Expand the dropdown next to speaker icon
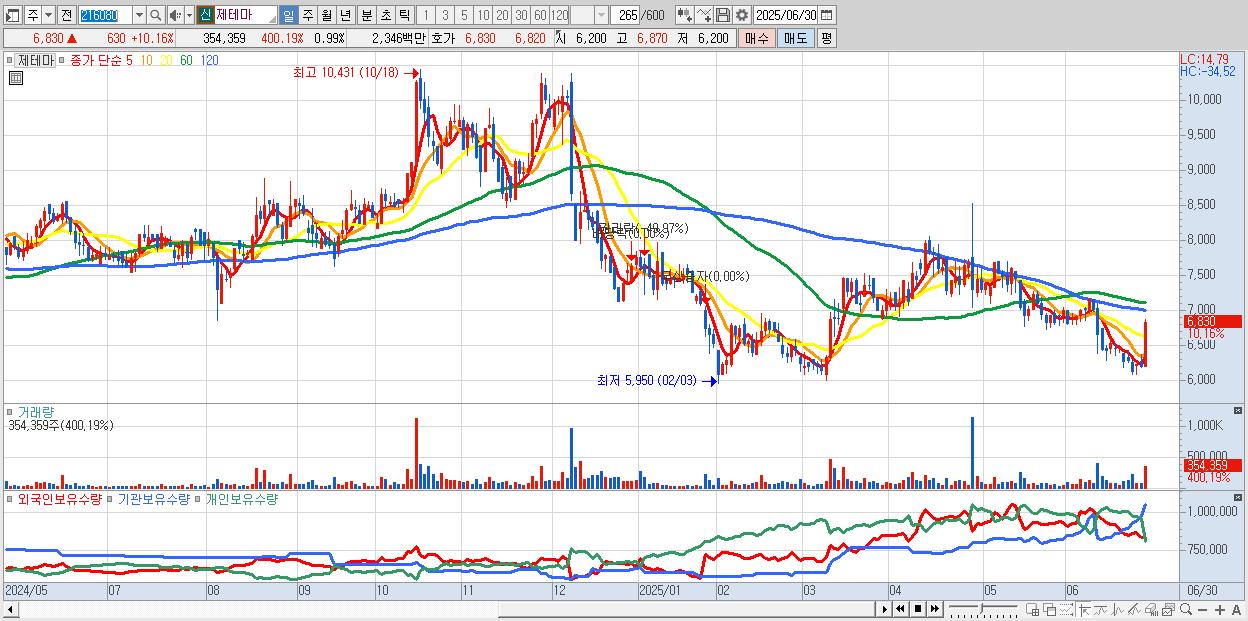This screenshot has height=621, width=1248. click(x=189, y=16)
